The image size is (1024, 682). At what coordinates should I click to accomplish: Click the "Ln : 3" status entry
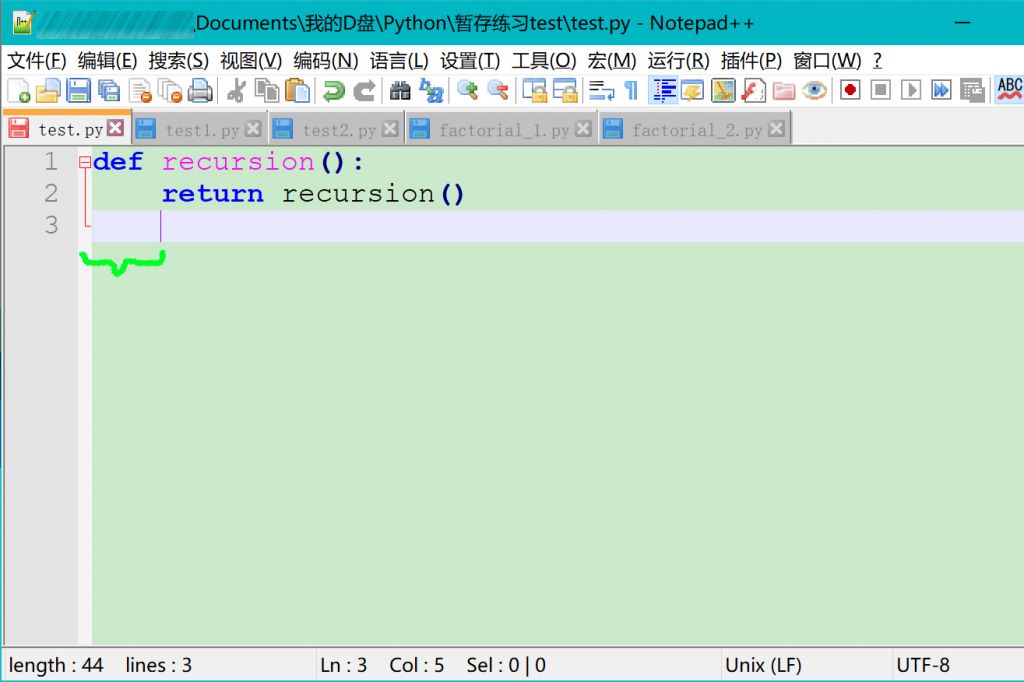coord(344,665)
